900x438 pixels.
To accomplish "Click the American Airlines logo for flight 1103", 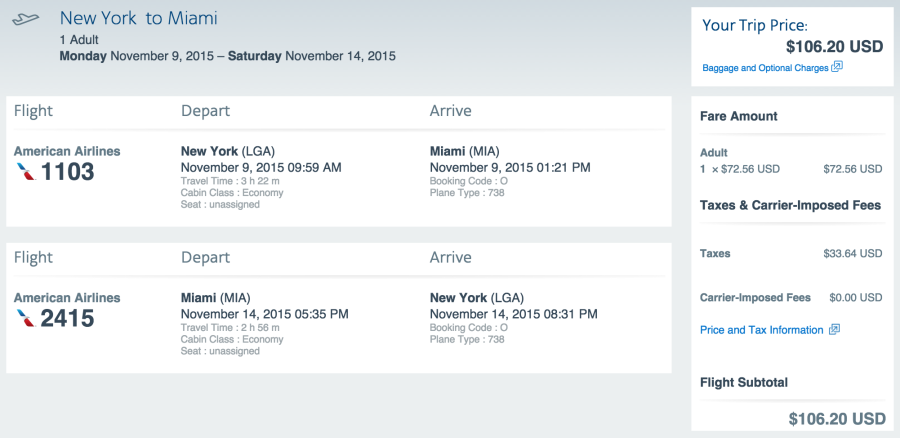I will pos(26,172).
